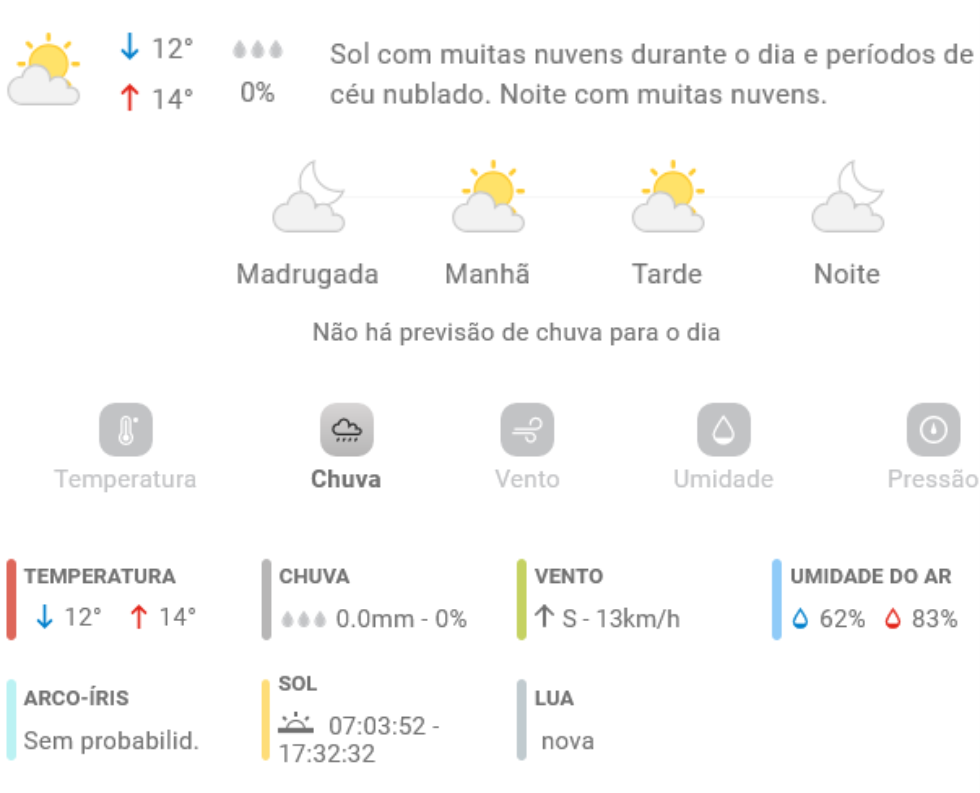Screen dimensions: 980x793
Task: Click the main weather icon at top left
Action: (45, 70)
